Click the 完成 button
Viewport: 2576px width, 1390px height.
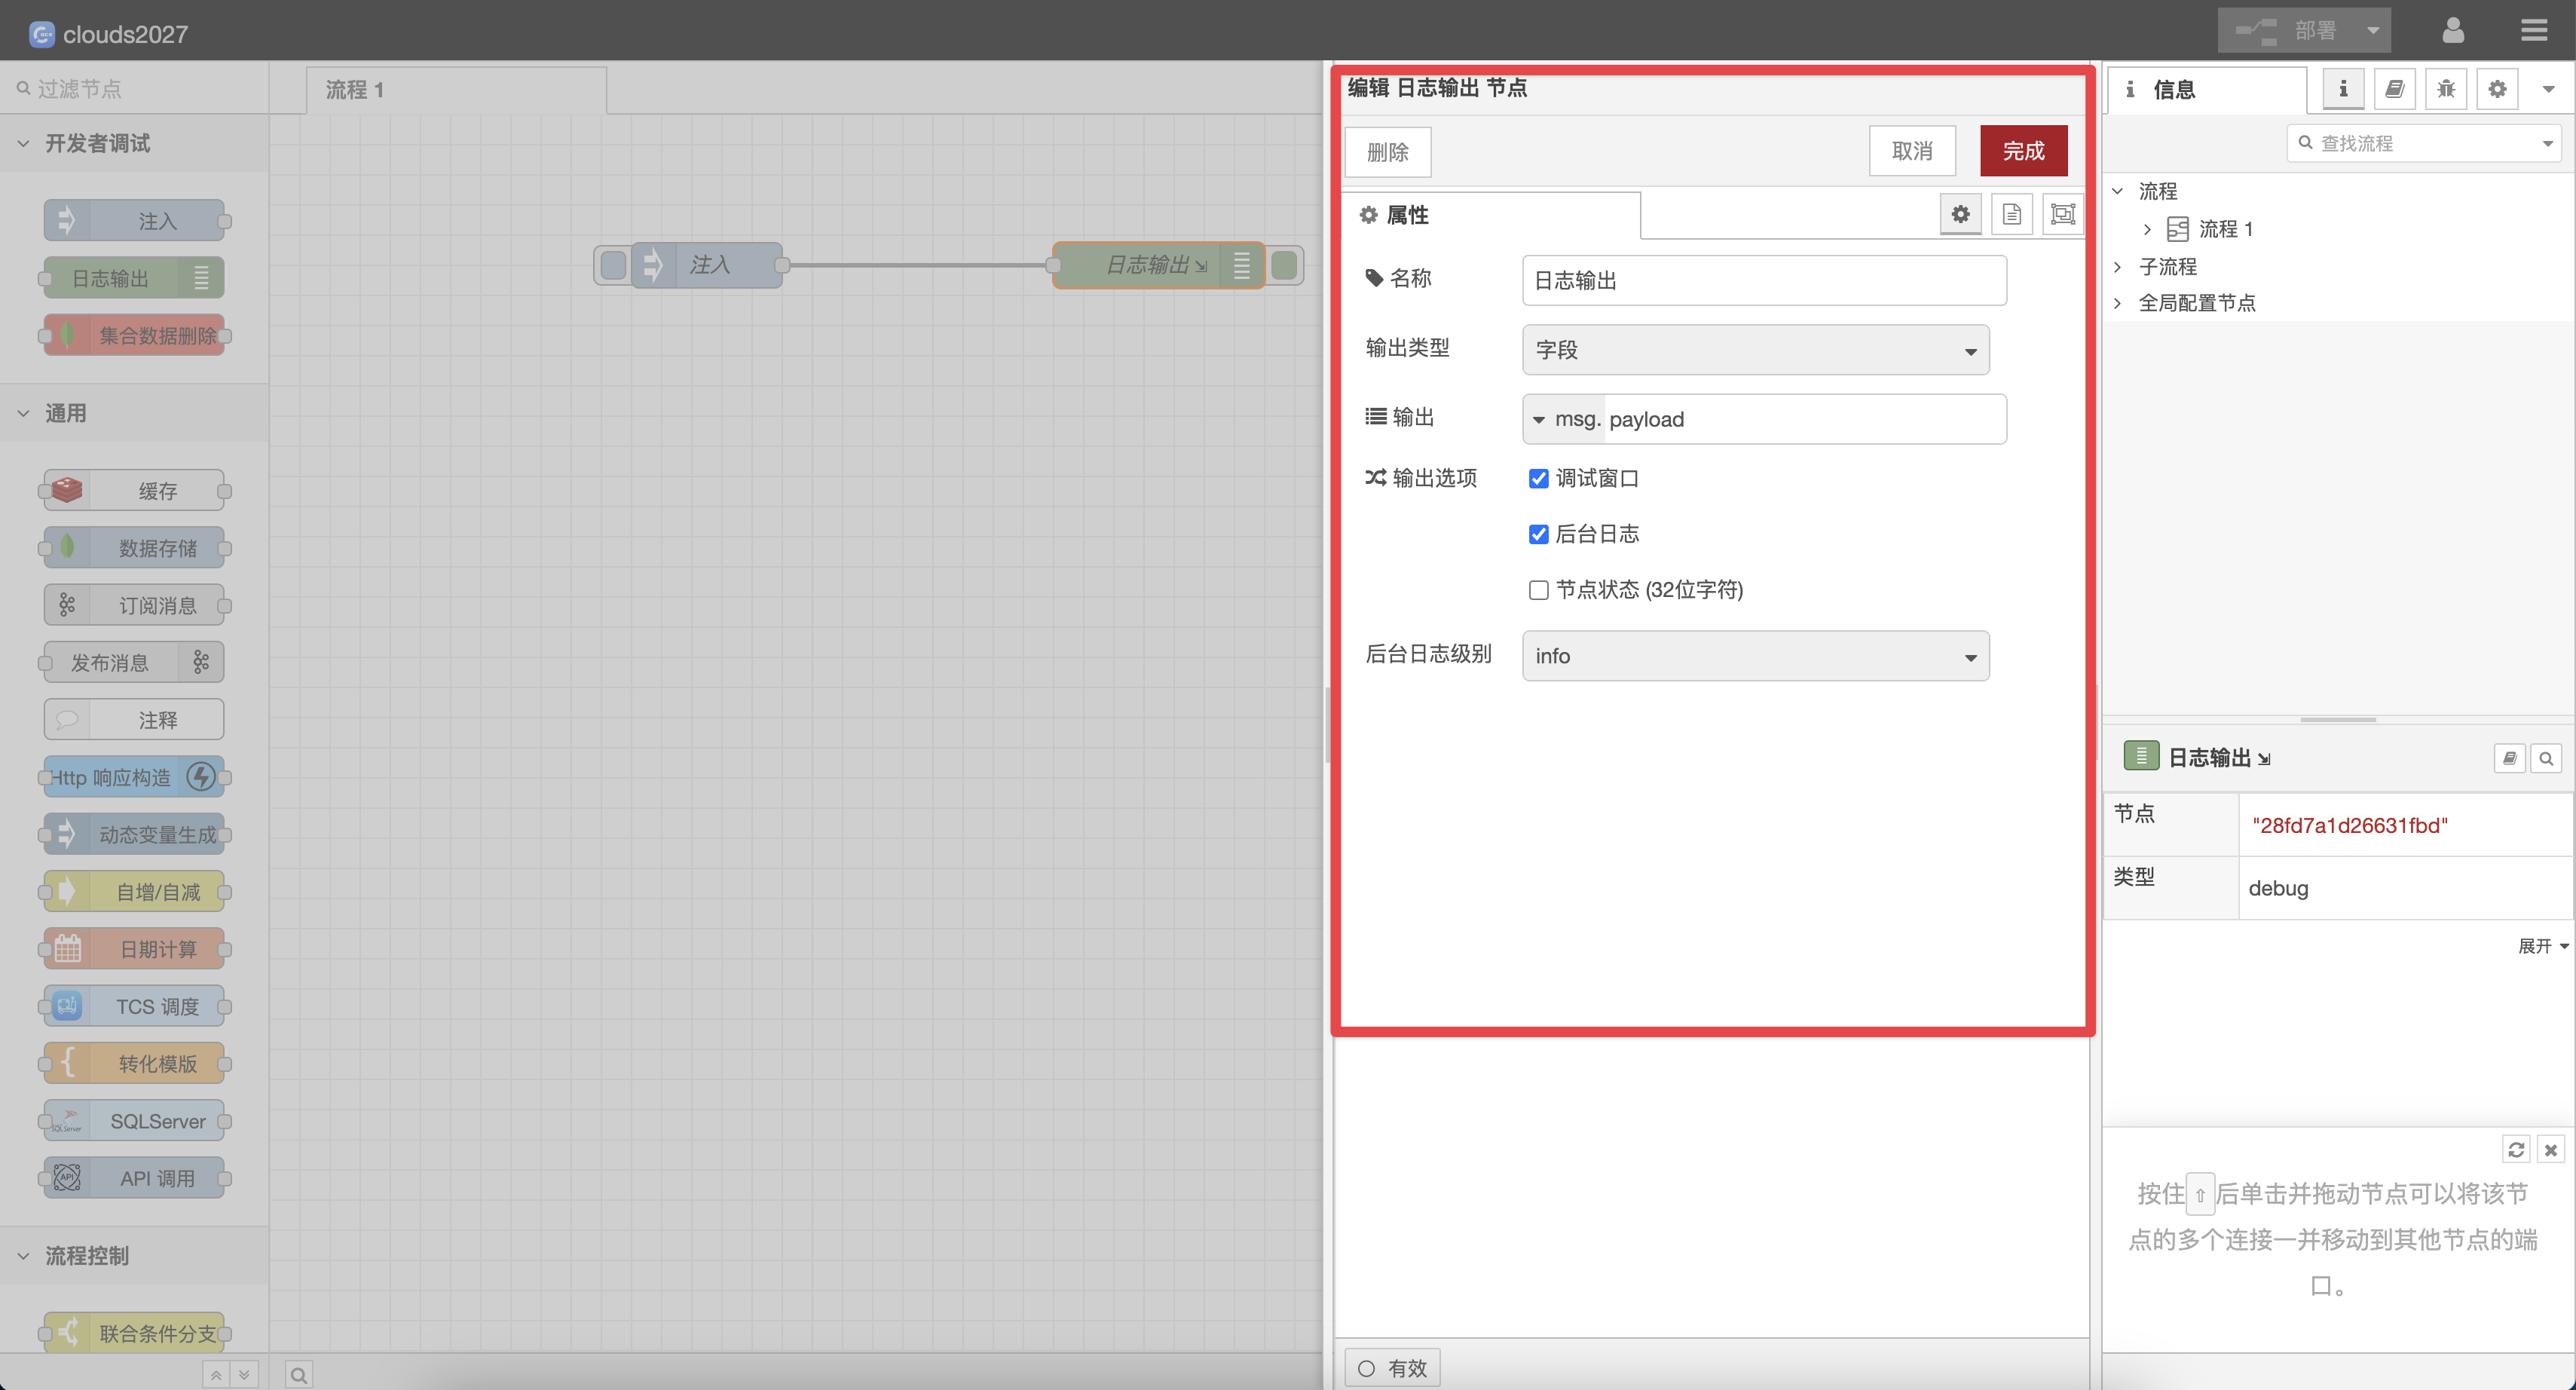(2023, 151)
